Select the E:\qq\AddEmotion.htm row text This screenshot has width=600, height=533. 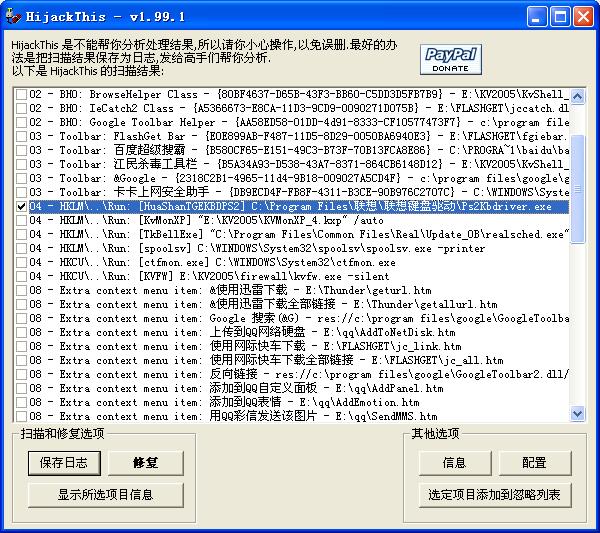[224, 402]
